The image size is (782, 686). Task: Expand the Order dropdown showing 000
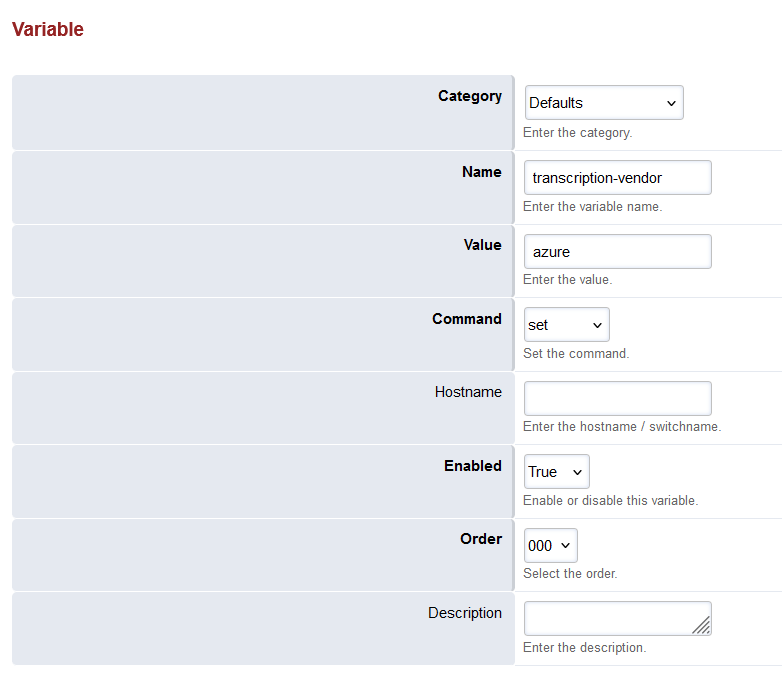click(x=550, y=546)
